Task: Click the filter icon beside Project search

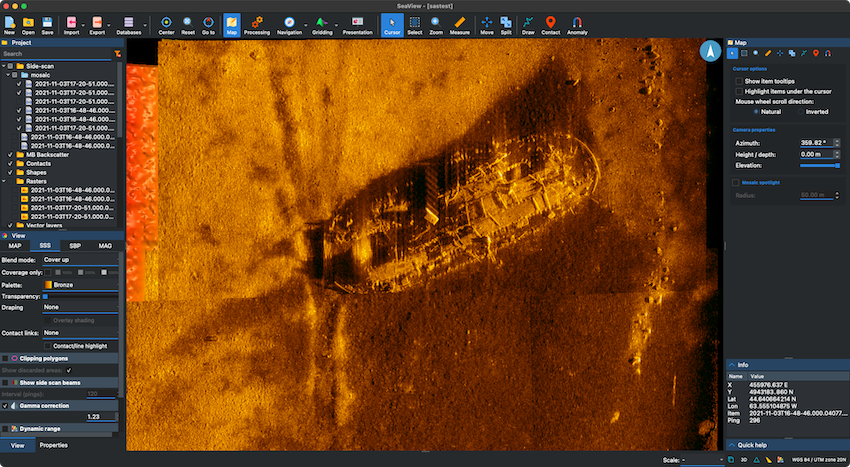Action: click(x=118, y=54)
